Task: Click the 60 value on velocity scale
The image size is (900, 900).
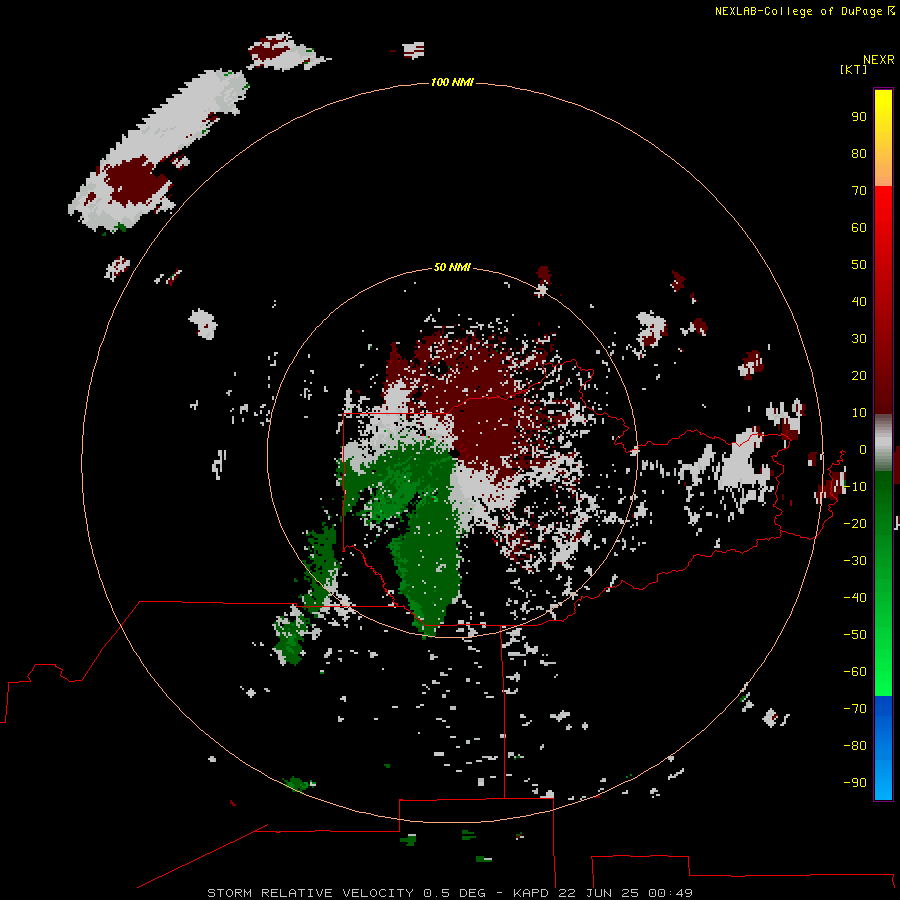Action: tap(859, 228)
